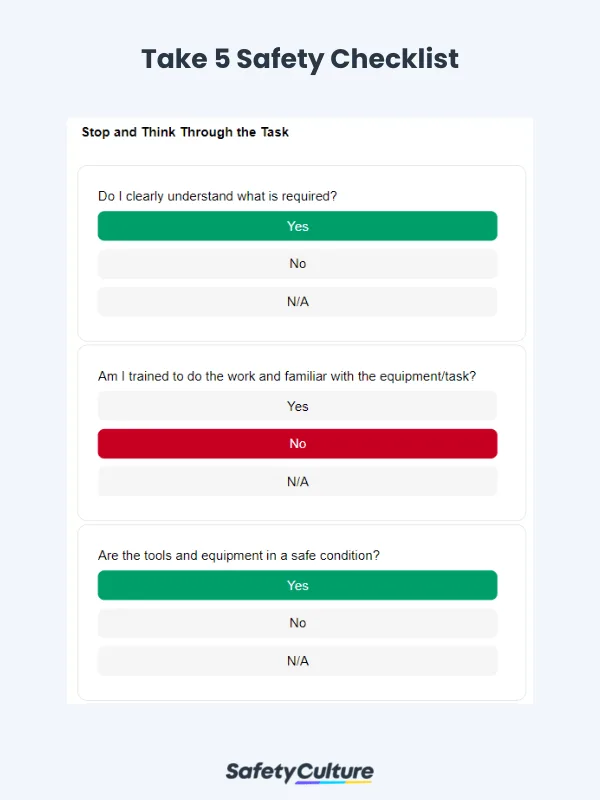The width and height of the screenshot is (600, 800).
Task: Choose N/A for "Am I trained to do the work"
Action: coord(297,481)
